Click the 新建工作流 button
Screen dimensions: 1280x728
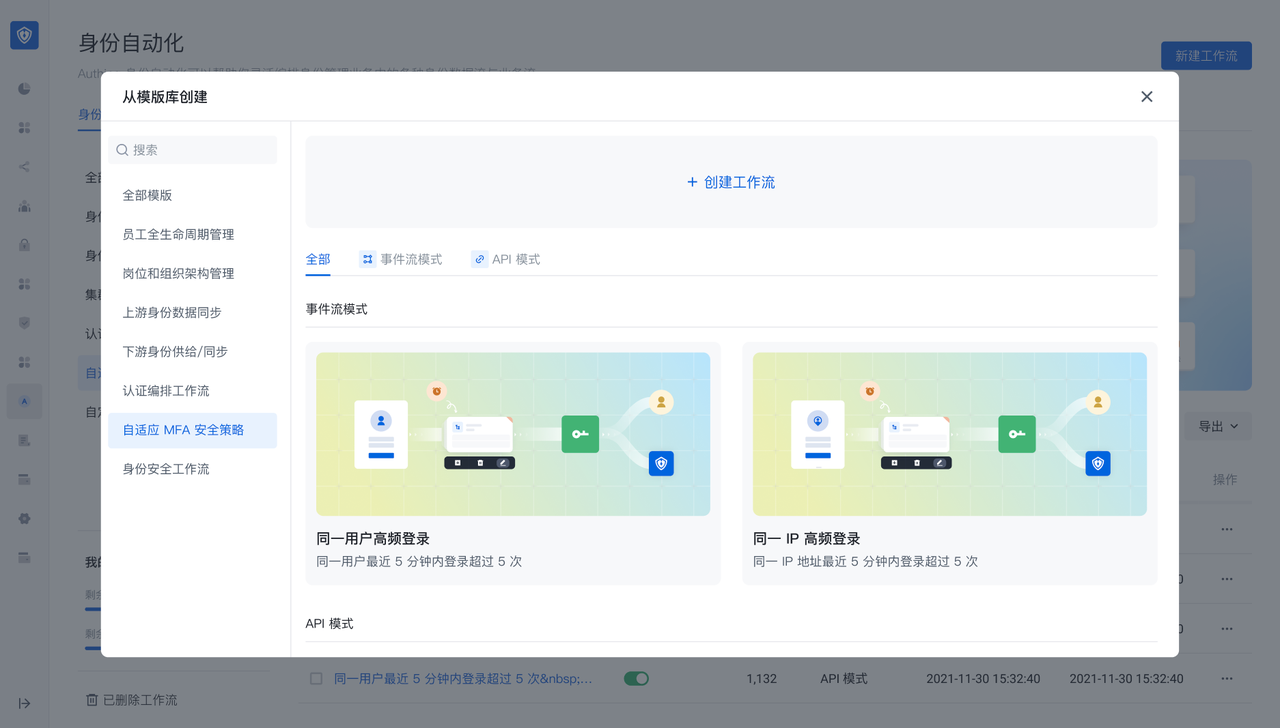click(x=1206, y=55)
